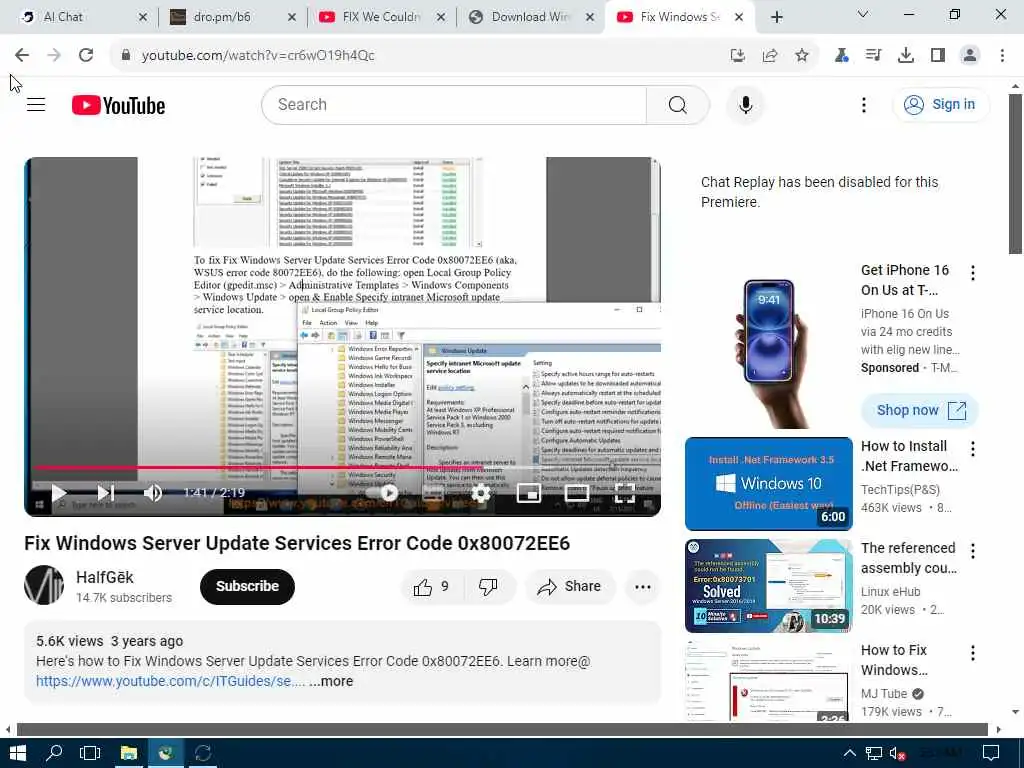The width and height of the screenshot is (1024, 768).
Task: Open YouTube settings three-dot menu near Sign in
Action: (x=863, y=104)
